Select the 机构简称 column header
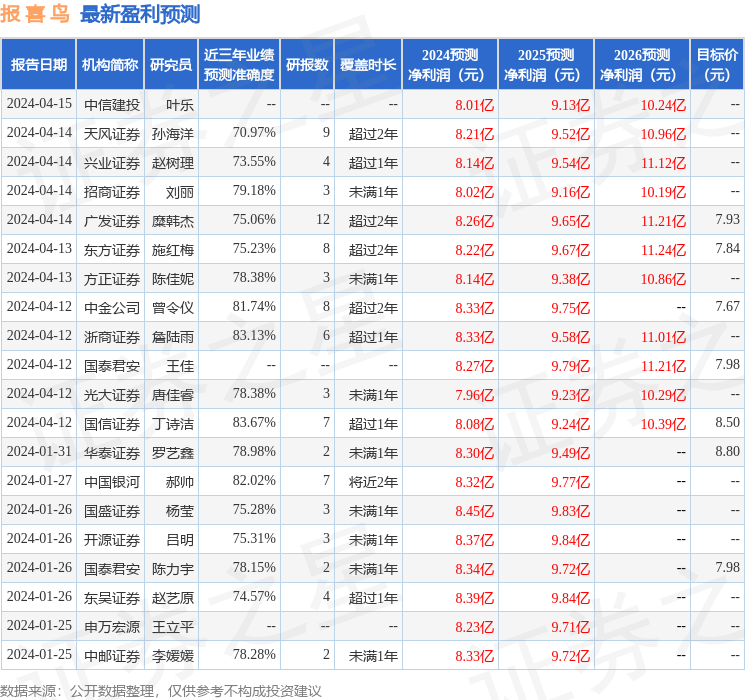 pos(110,65)
